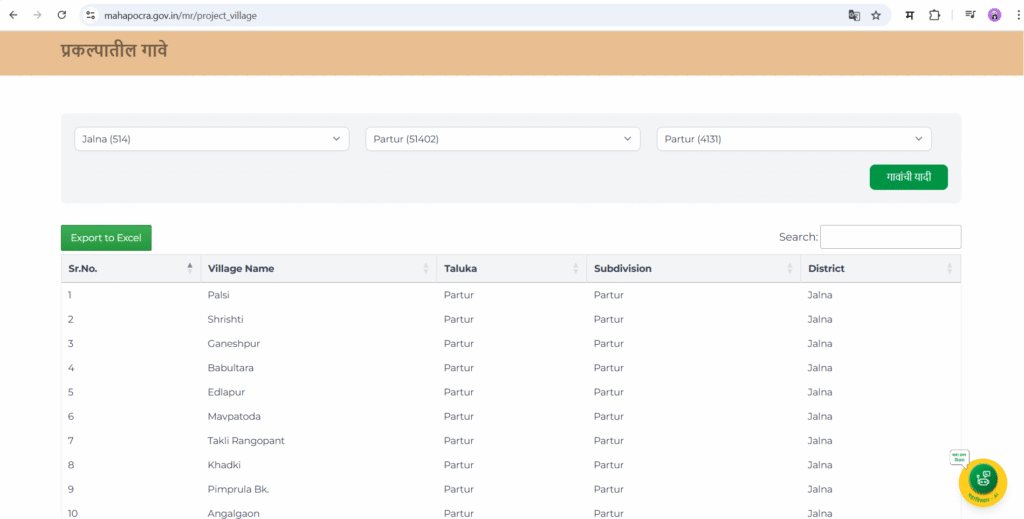Open the site information icon in address bar
This screenshot has width=1024, height=519.
point(90,15)
